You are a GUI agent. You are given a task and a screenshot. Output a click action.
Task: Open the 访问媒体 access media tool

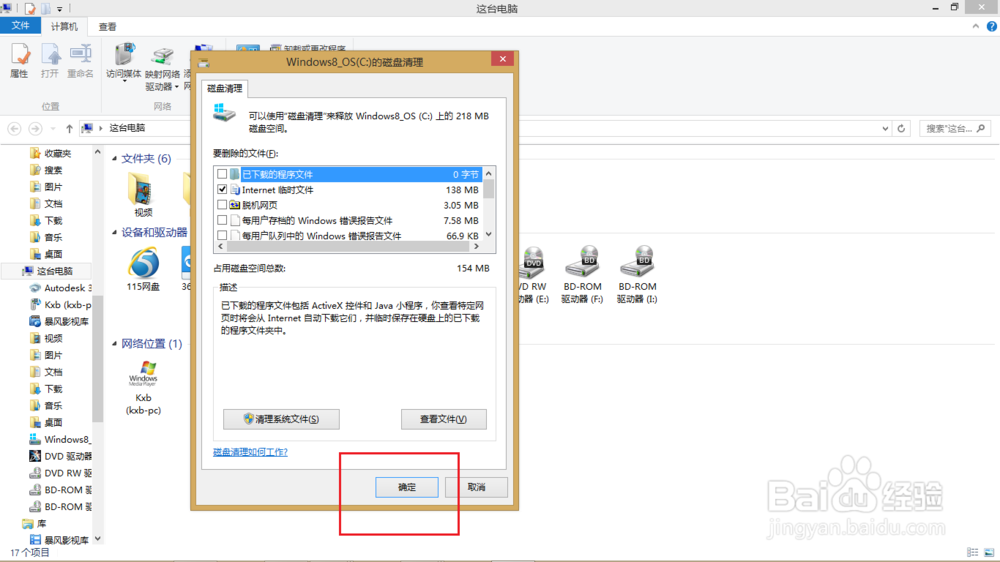click(124, 63)
